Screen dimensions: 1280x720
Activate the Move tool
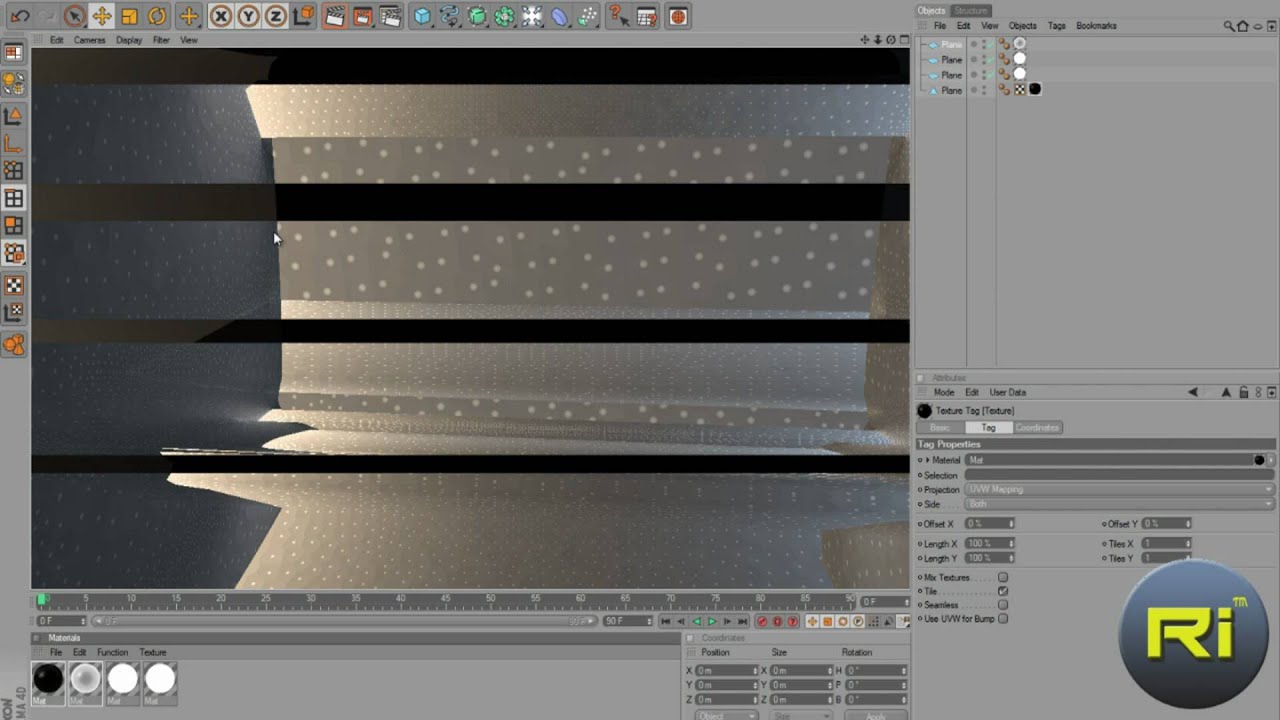101,16
